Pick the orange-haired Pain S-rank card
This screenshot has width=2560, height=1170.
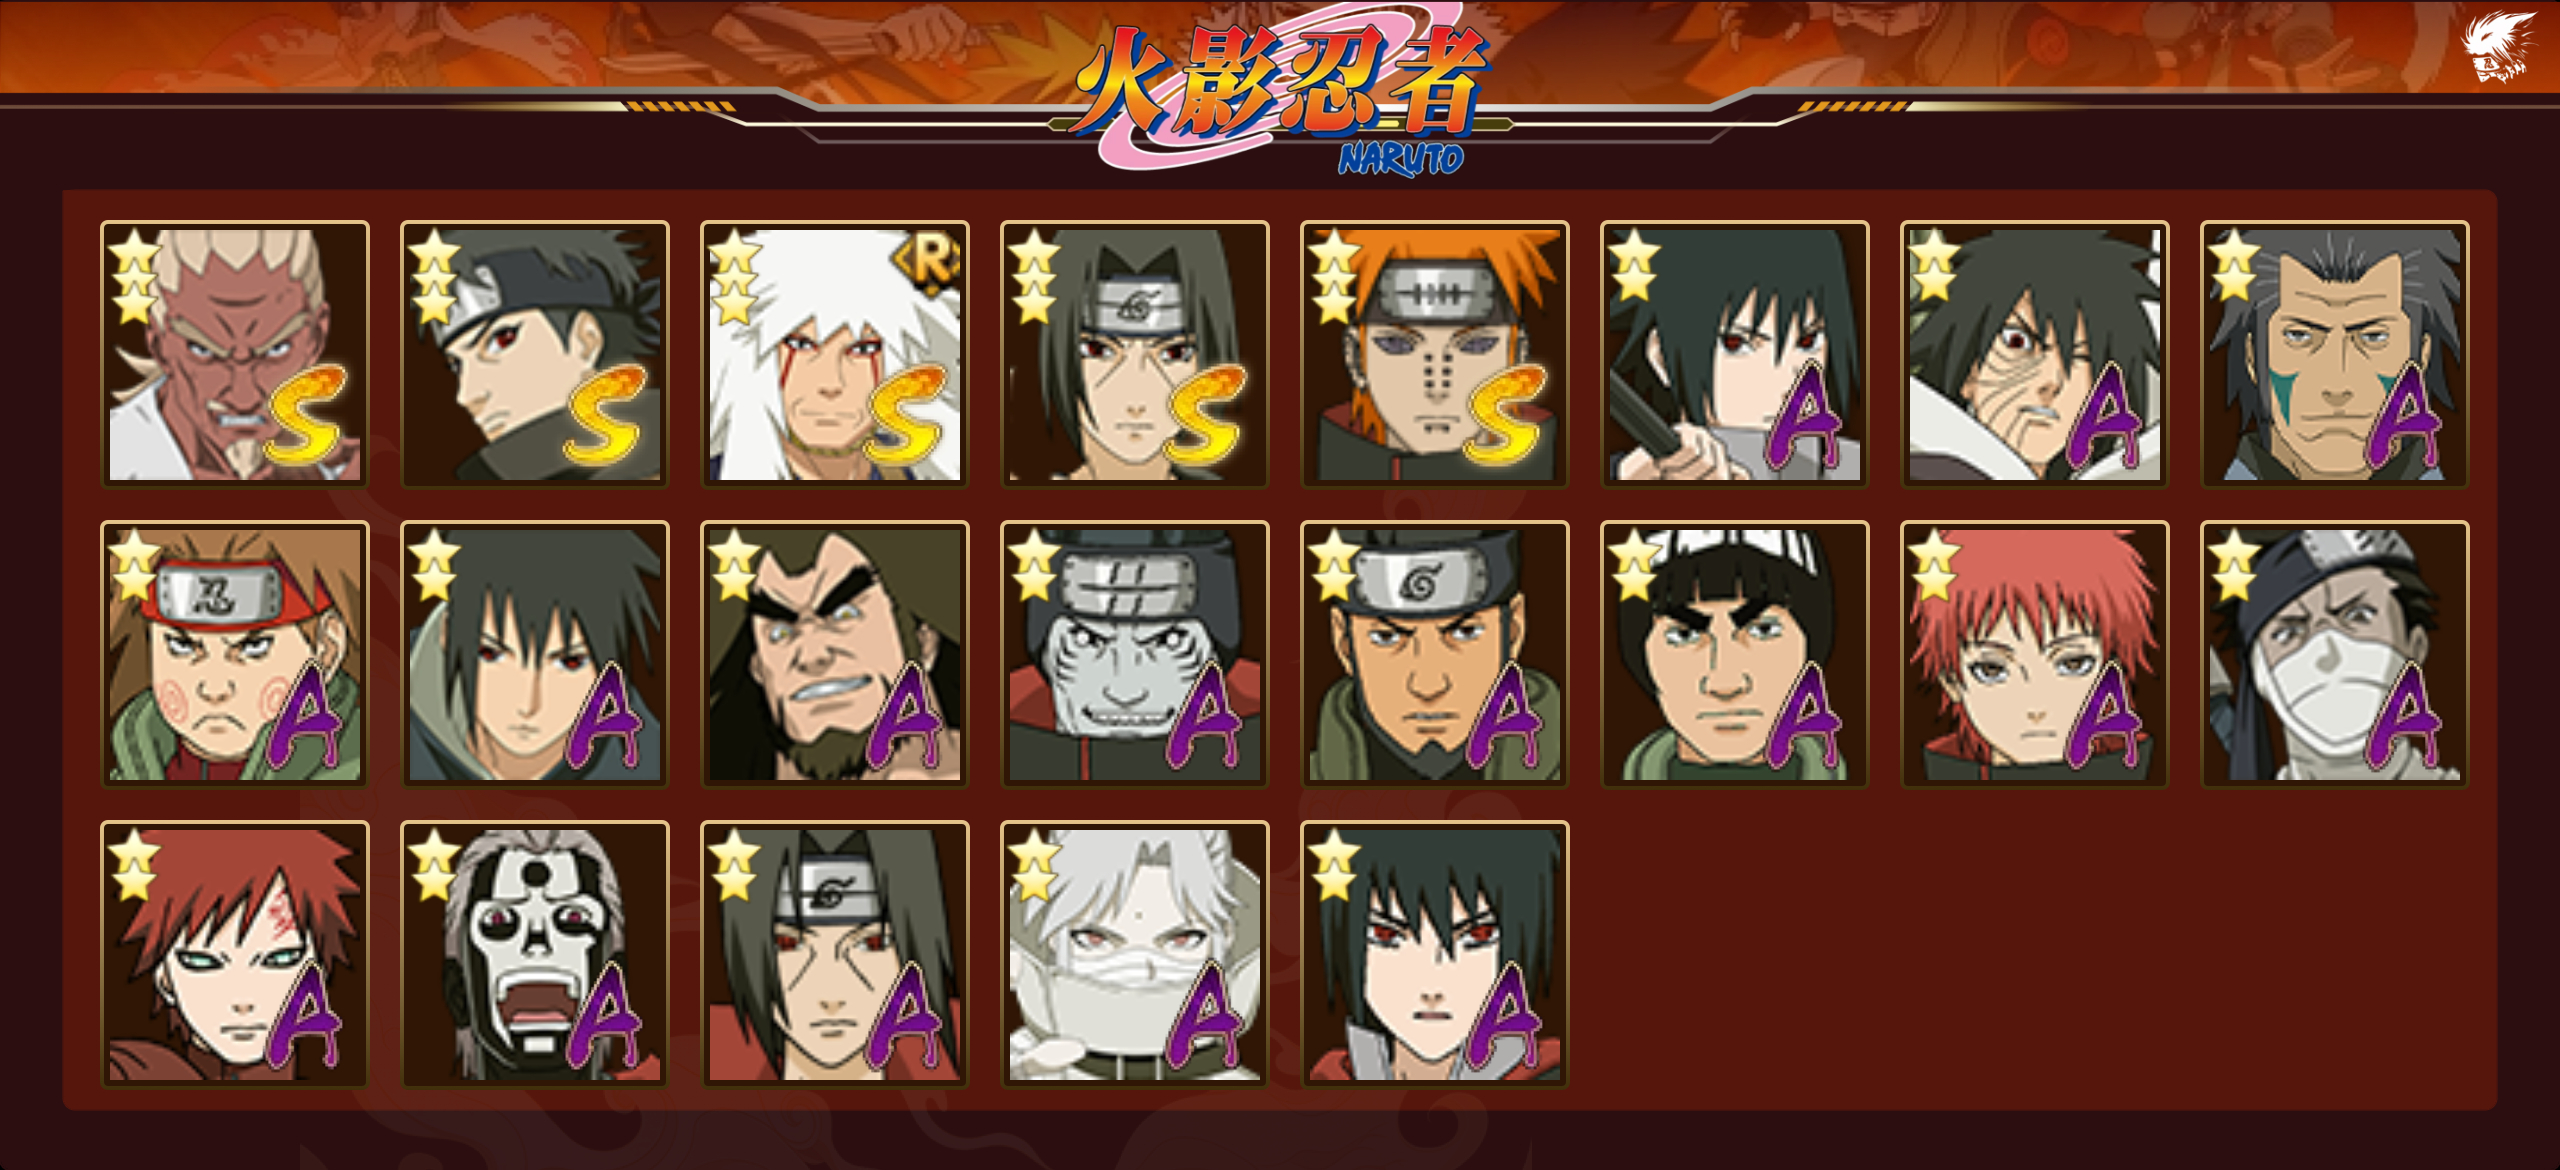1435,355
